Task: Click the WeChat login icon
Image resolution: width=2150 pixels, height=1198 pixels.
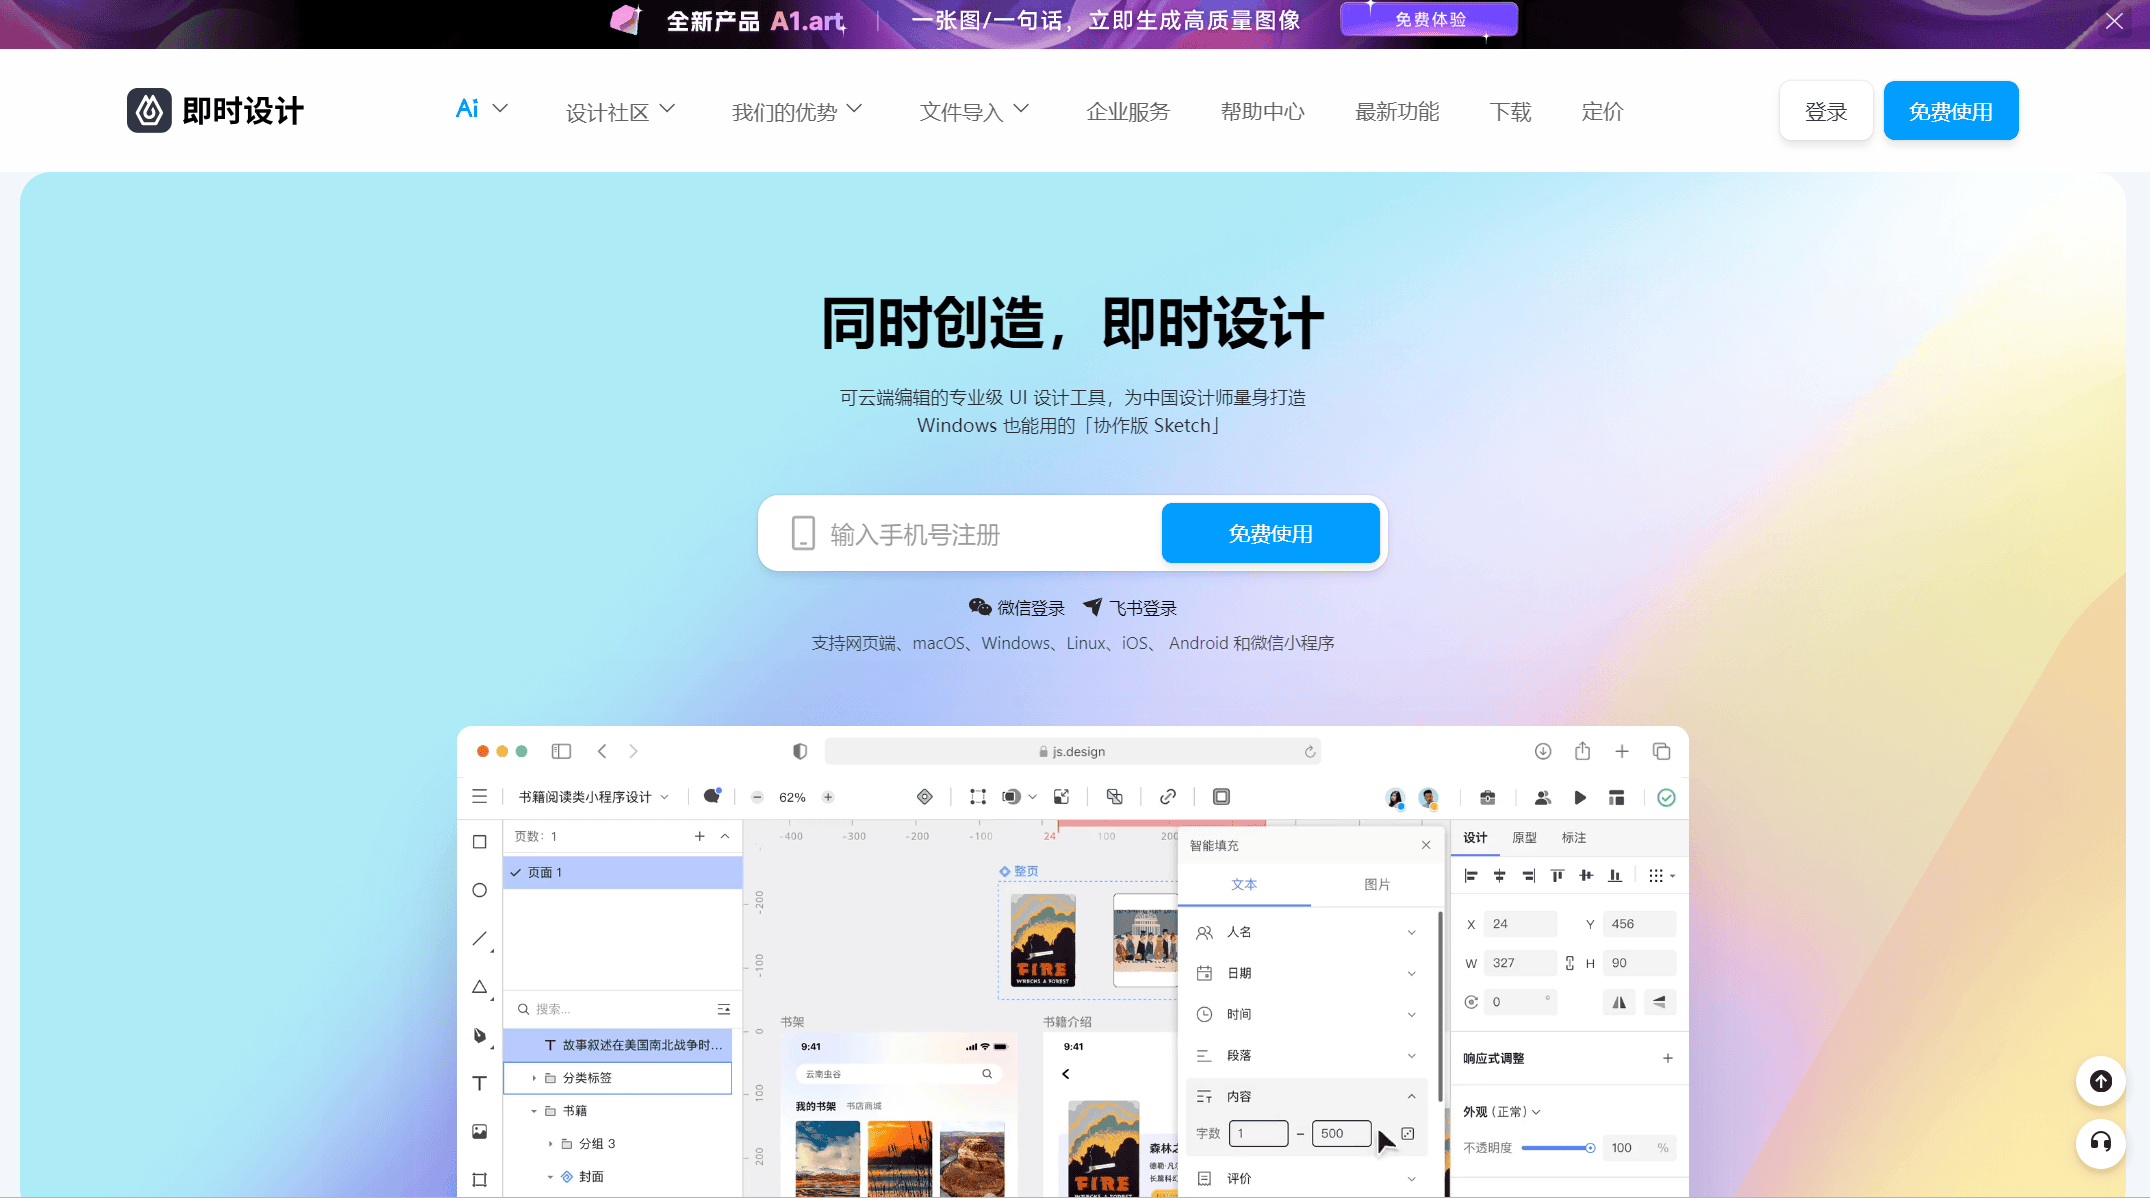Action: (x=979, y=607)
